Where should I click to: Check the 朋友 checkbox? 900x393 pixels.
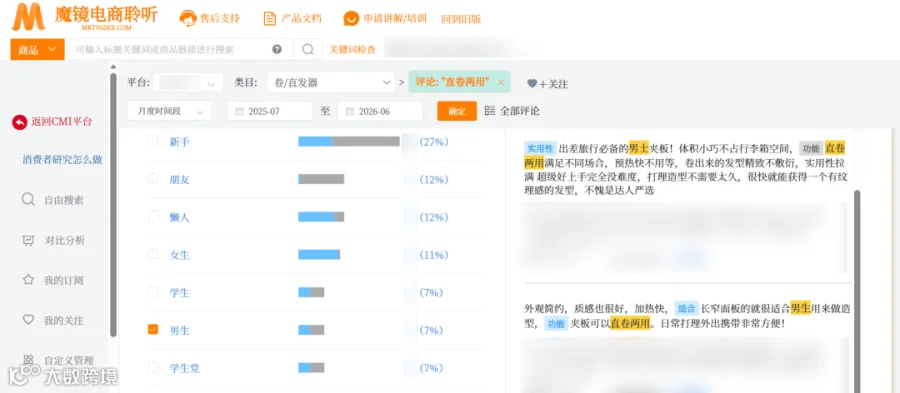coord(153,178)
